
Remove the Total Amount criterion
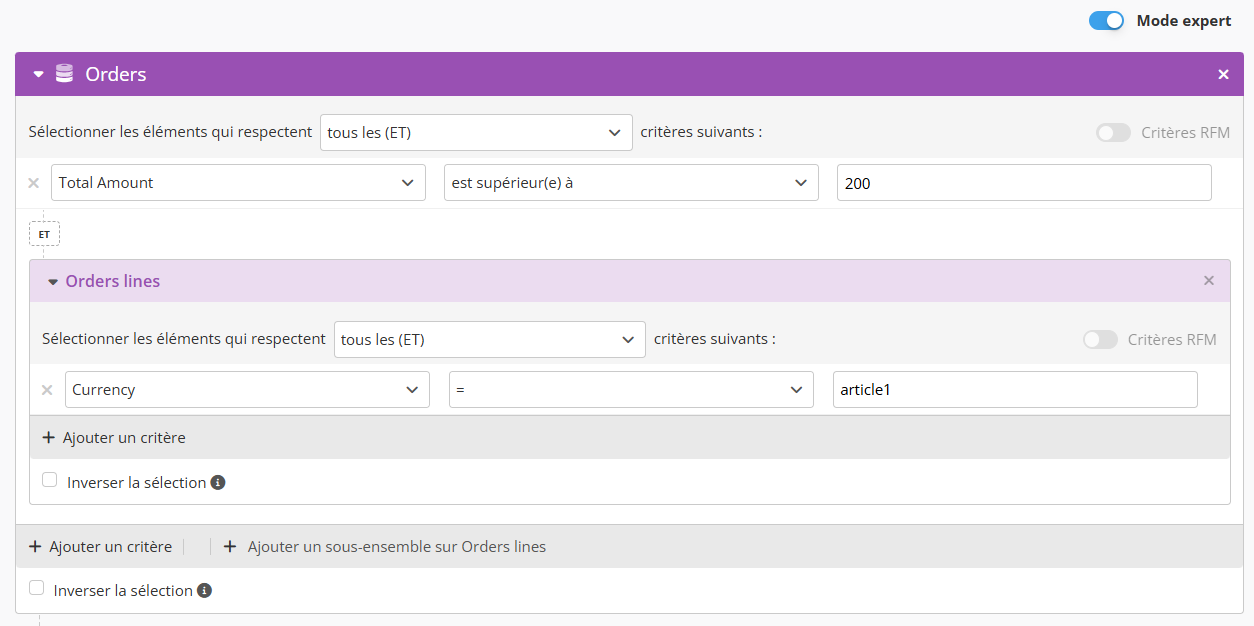33,183
